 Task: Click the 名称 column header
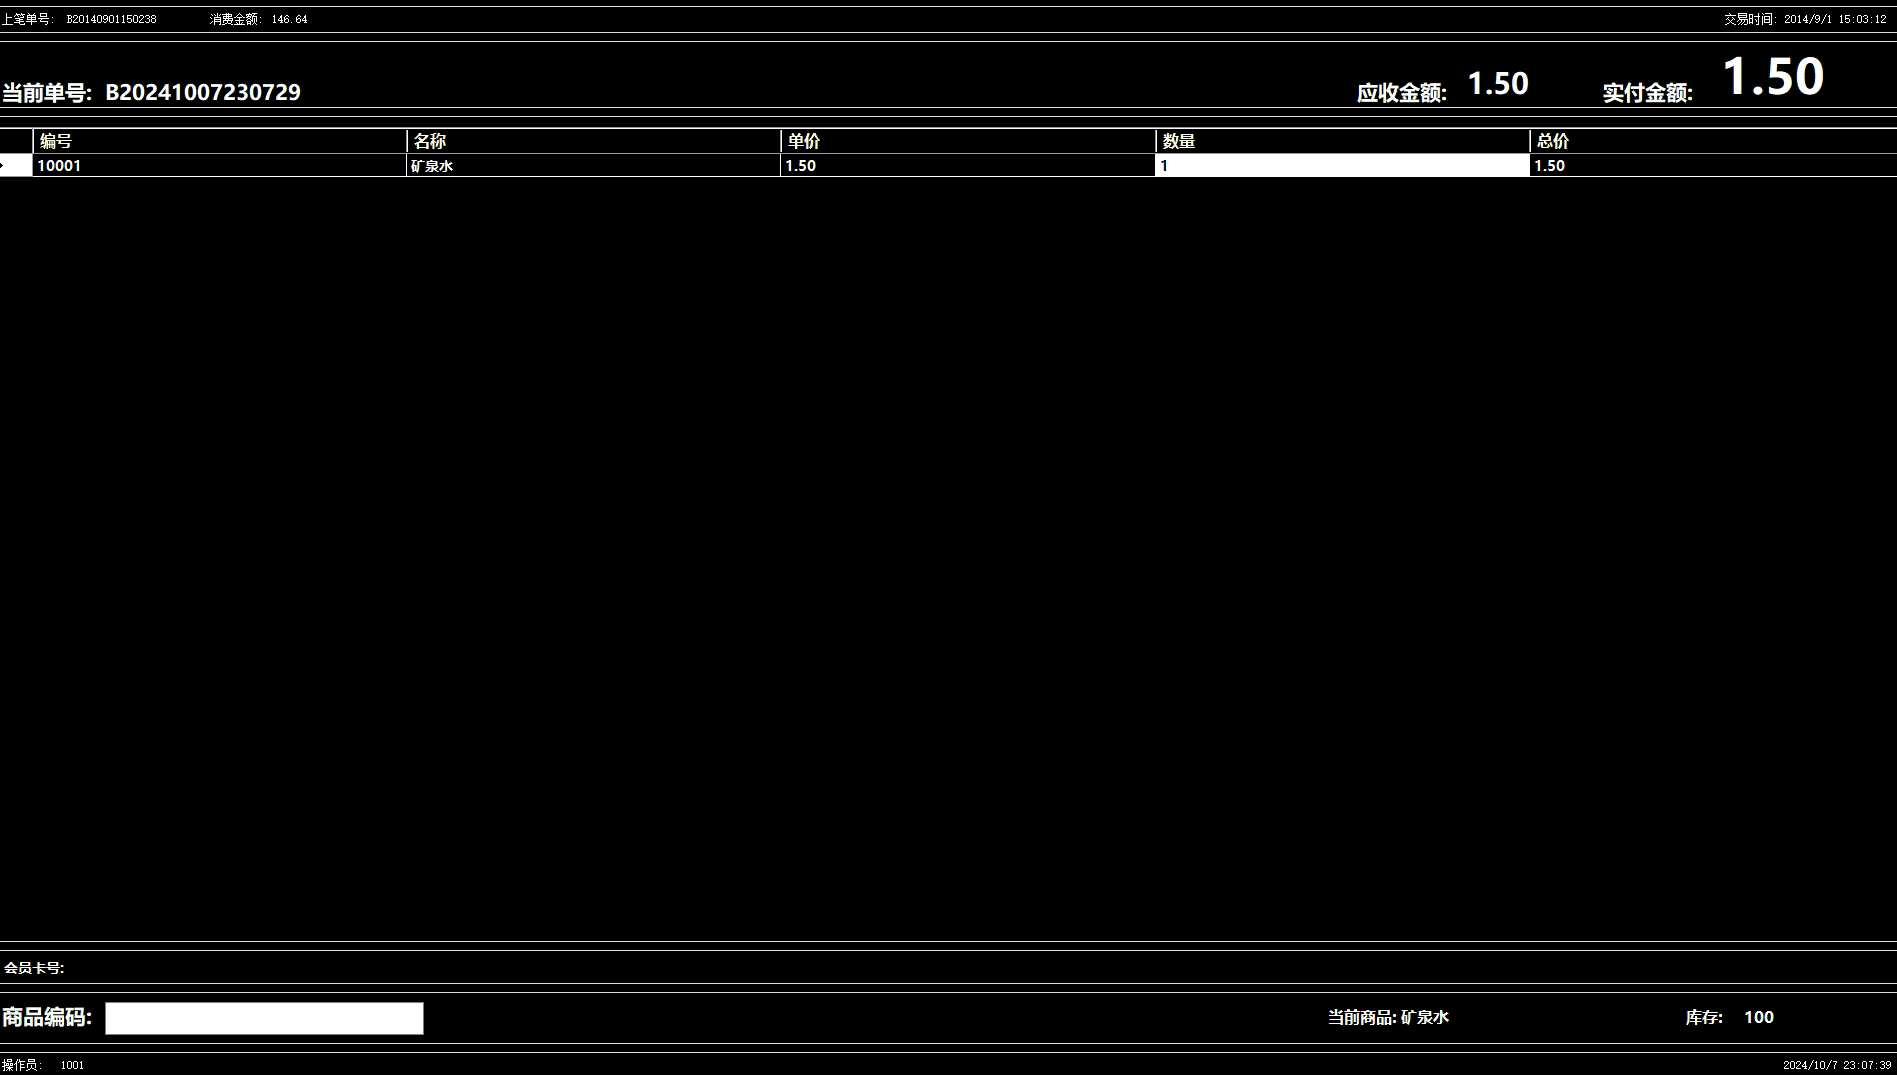tap(594, 141)
